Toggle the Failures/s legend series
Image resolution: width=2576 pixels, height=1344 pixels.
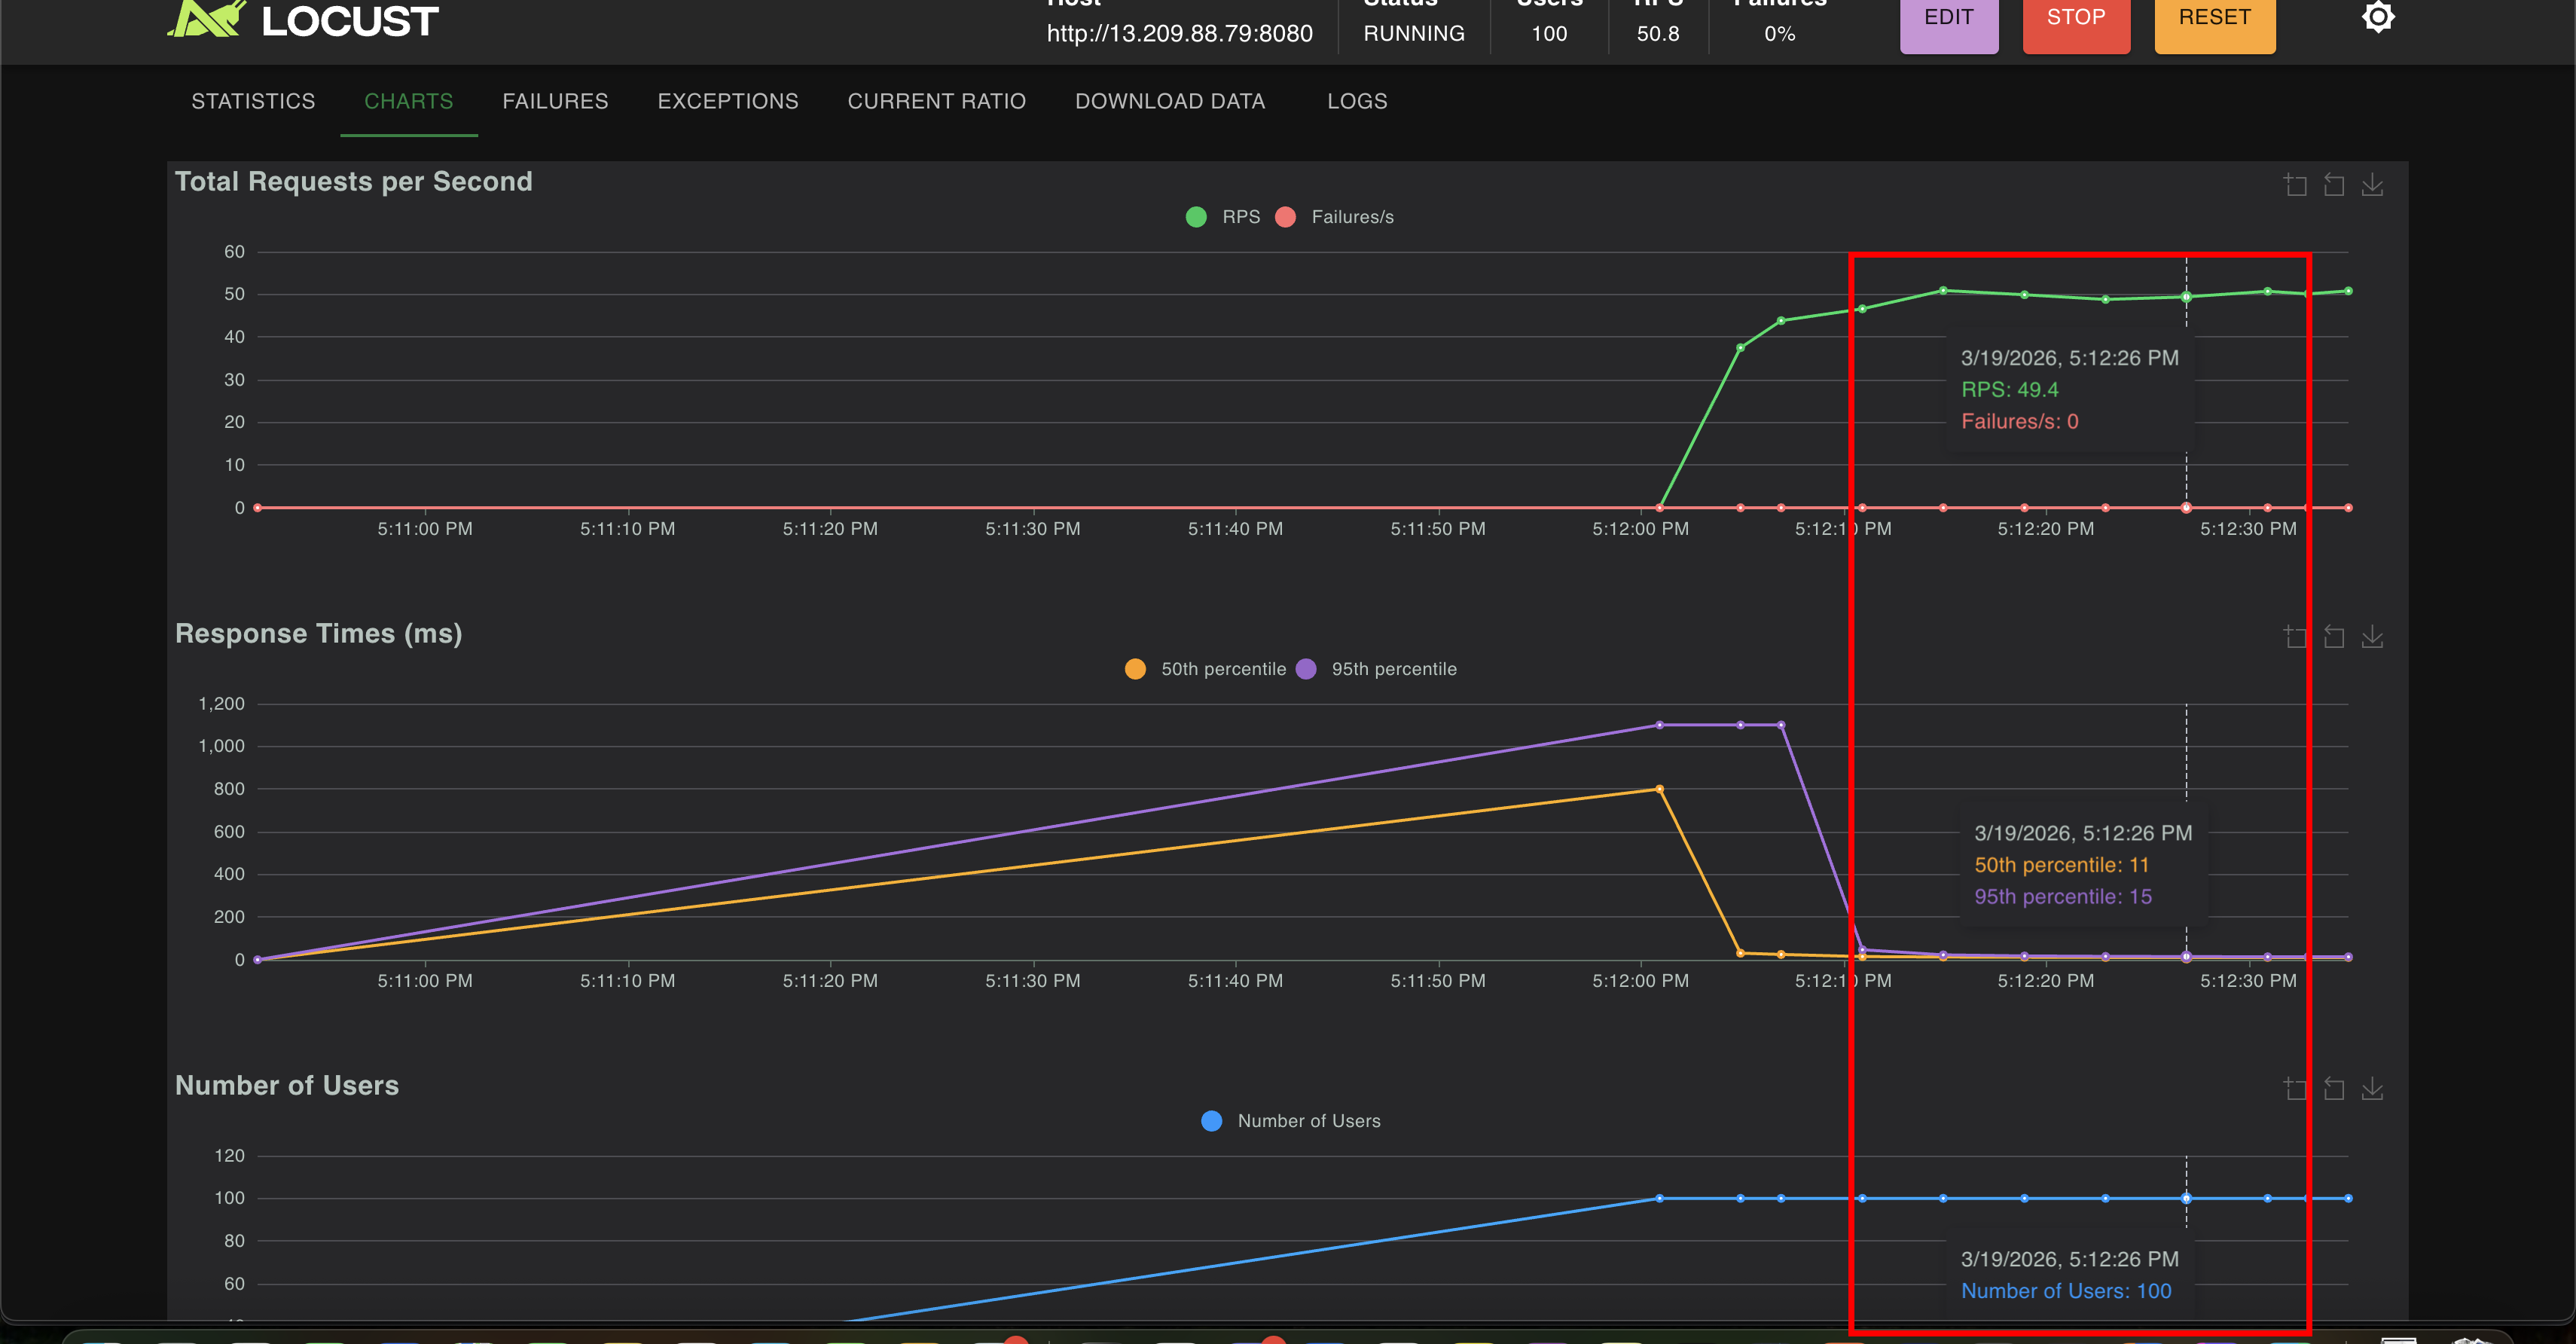point(1334,217)
